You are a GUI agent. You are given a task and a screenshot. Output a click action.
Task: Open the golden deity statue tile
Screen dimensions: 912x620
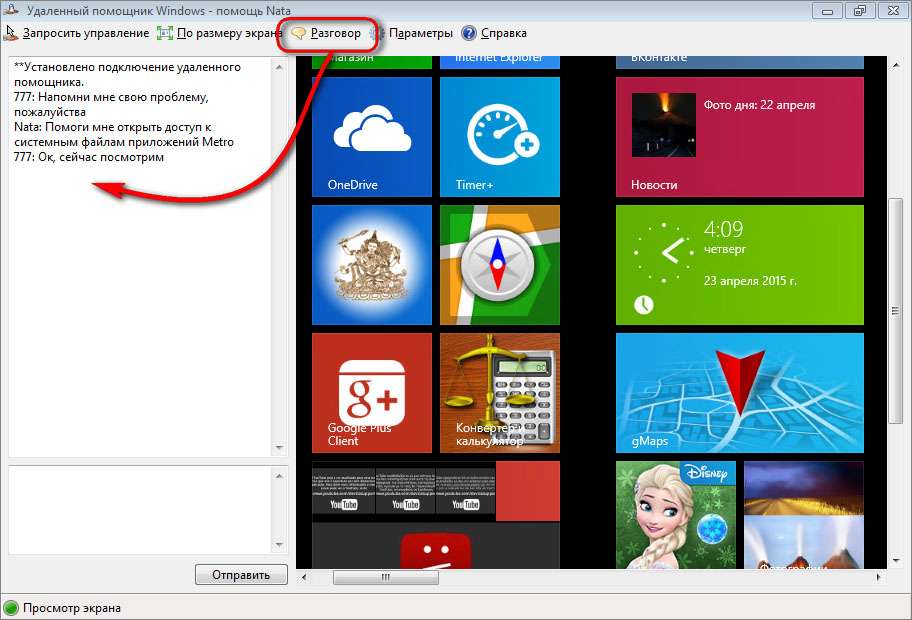tap(372, 265)
